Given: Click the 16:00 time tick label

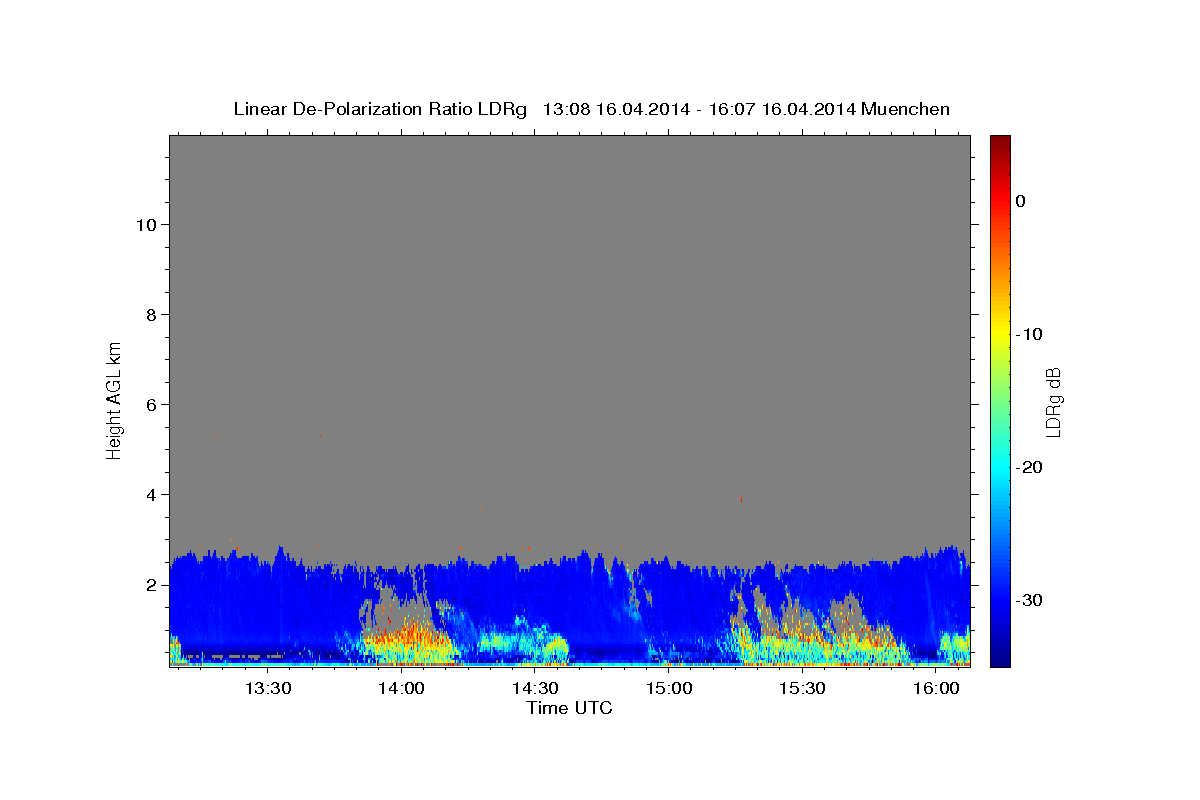Looking at the screenshot, I should pos(935,689).
